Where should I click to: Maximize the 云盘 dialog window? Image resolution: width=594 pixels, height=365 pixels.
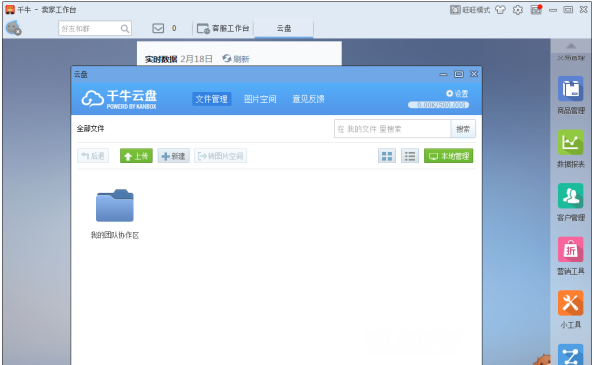point(459,74)
